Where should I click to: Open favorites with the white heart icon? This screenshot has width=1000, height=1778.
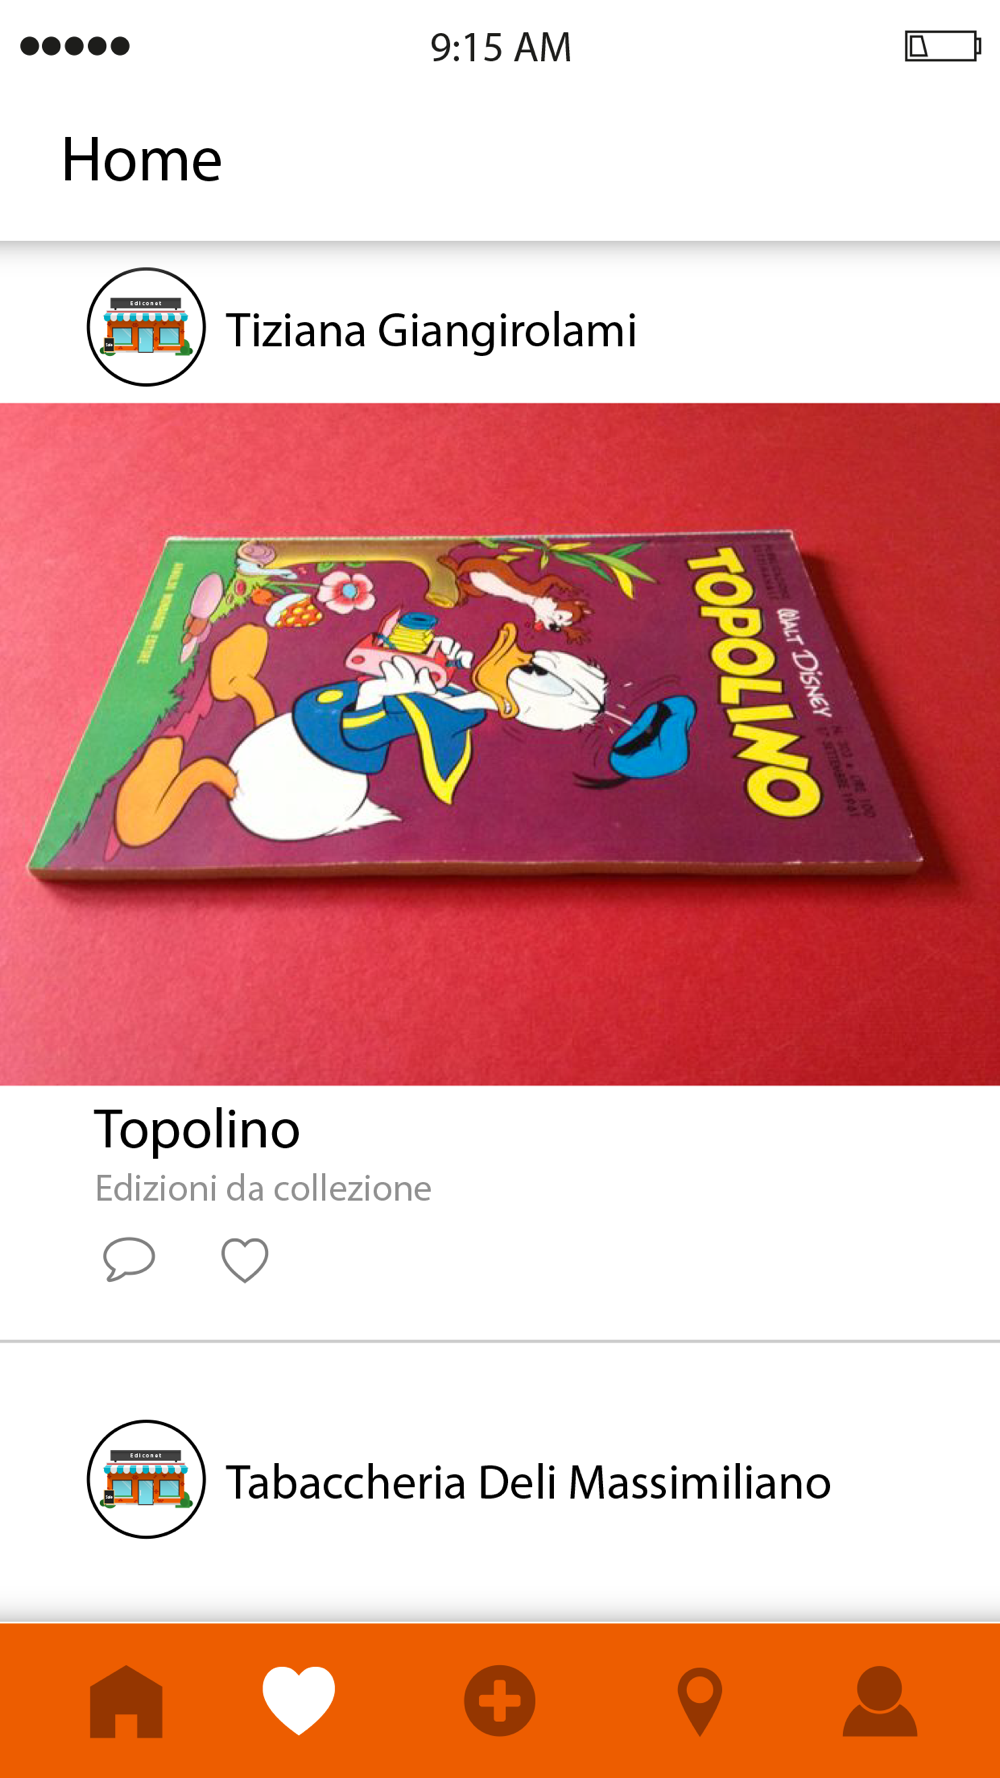pyautogui.click(x=299, y=1700)
